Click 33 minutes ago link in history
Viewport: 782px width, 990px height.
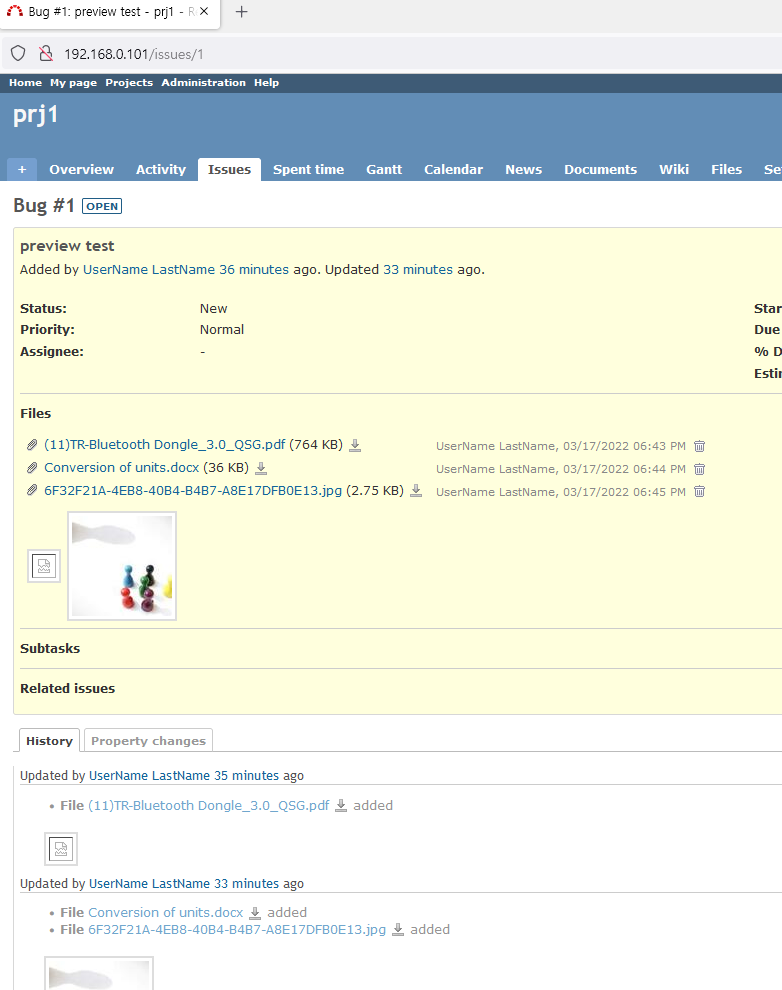pos(246,883)
